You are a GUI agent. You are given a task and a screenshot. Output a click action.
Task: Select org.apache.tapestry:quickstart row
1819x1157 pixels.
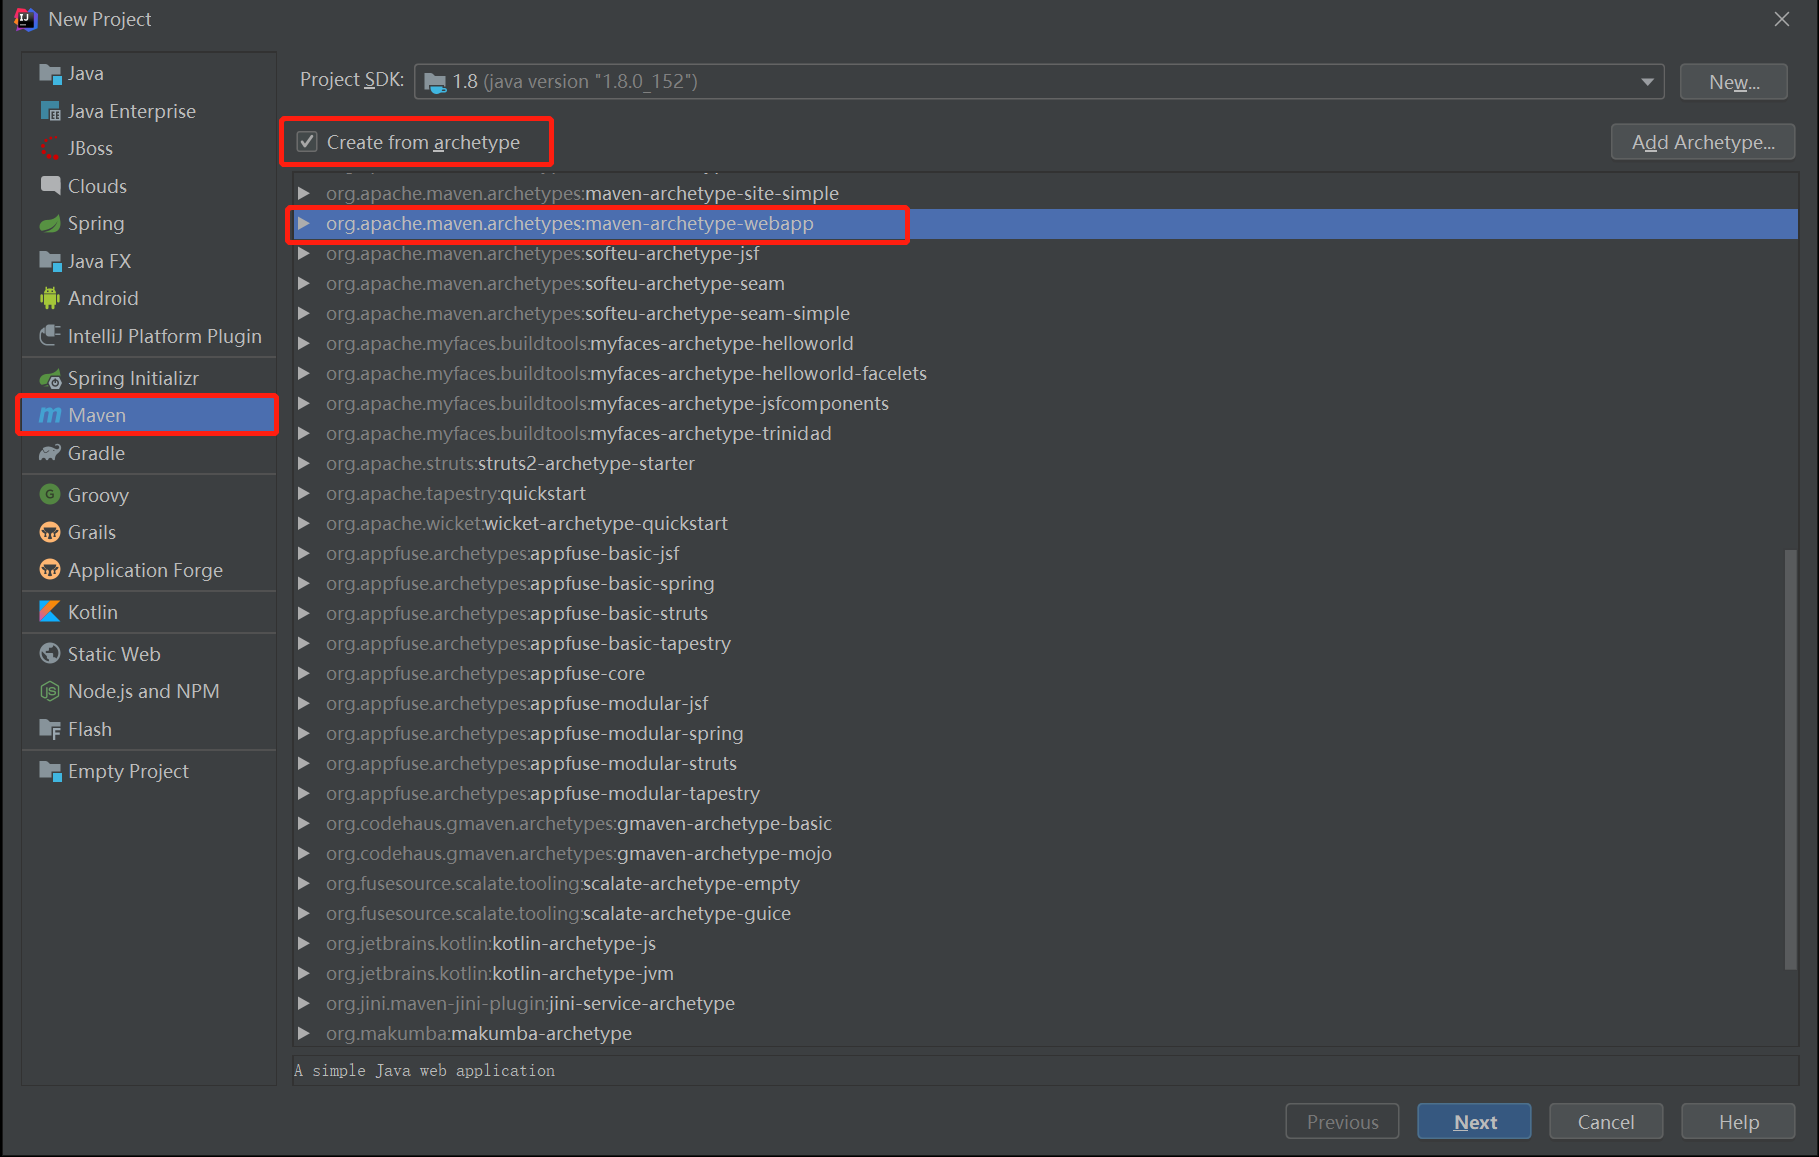[x=1044, y=493]
